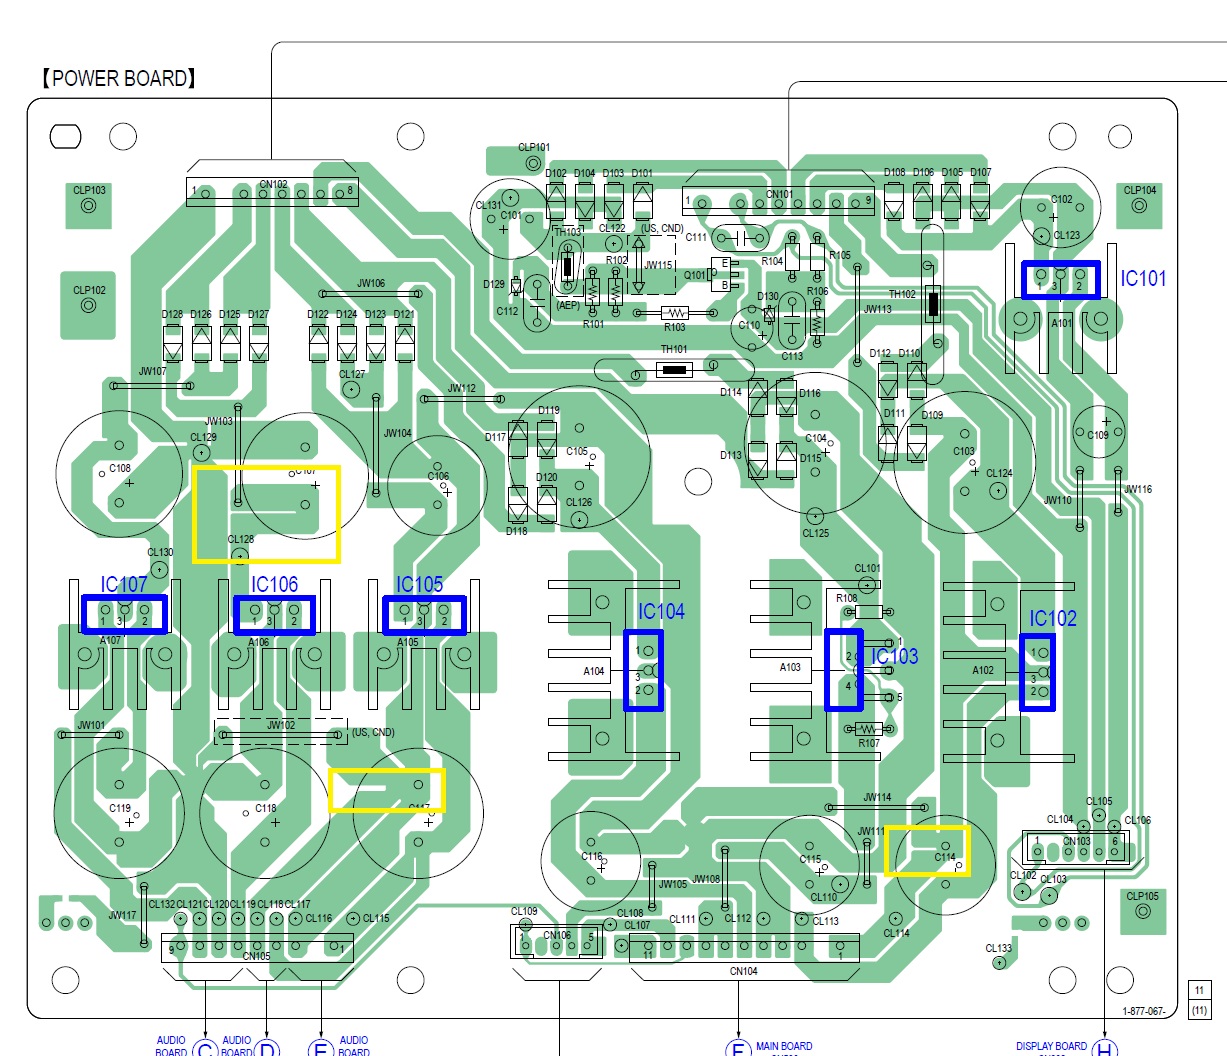Point to the CLP105 test pad

[1143, 912]
